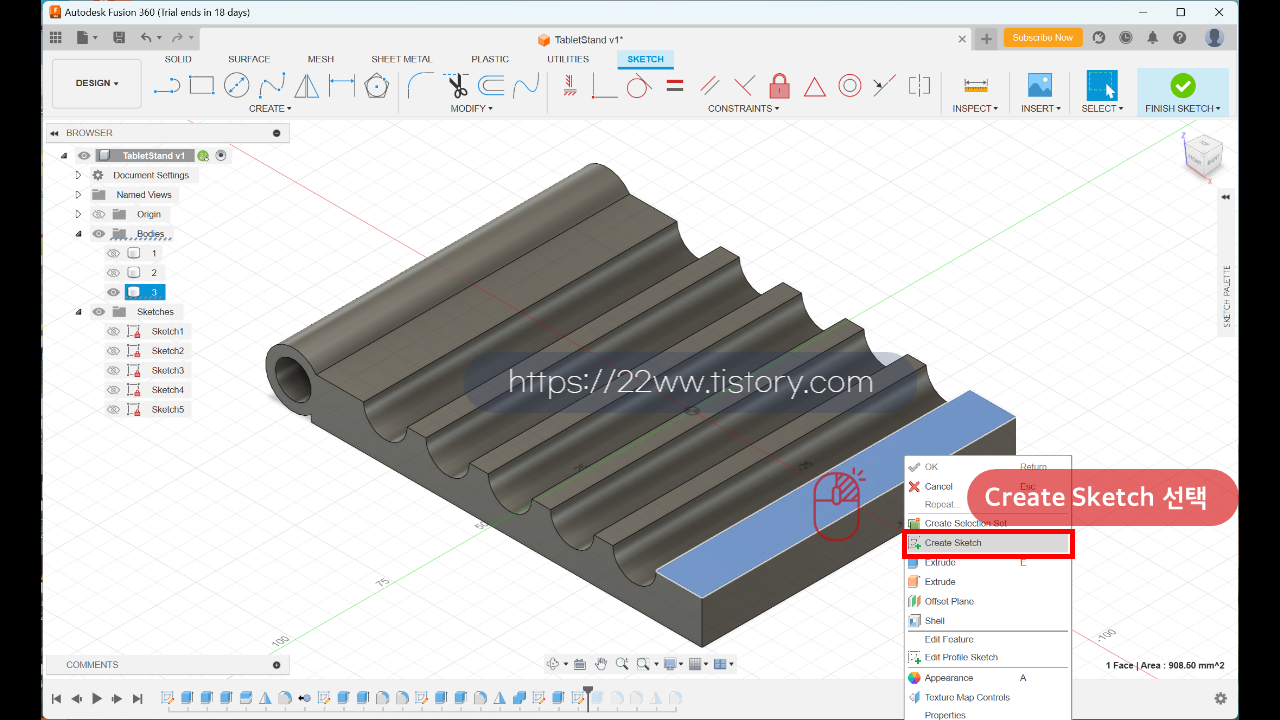The image size is (1280, 720).
Task: Play the timeline with the play button
Action: pos(97,698)
